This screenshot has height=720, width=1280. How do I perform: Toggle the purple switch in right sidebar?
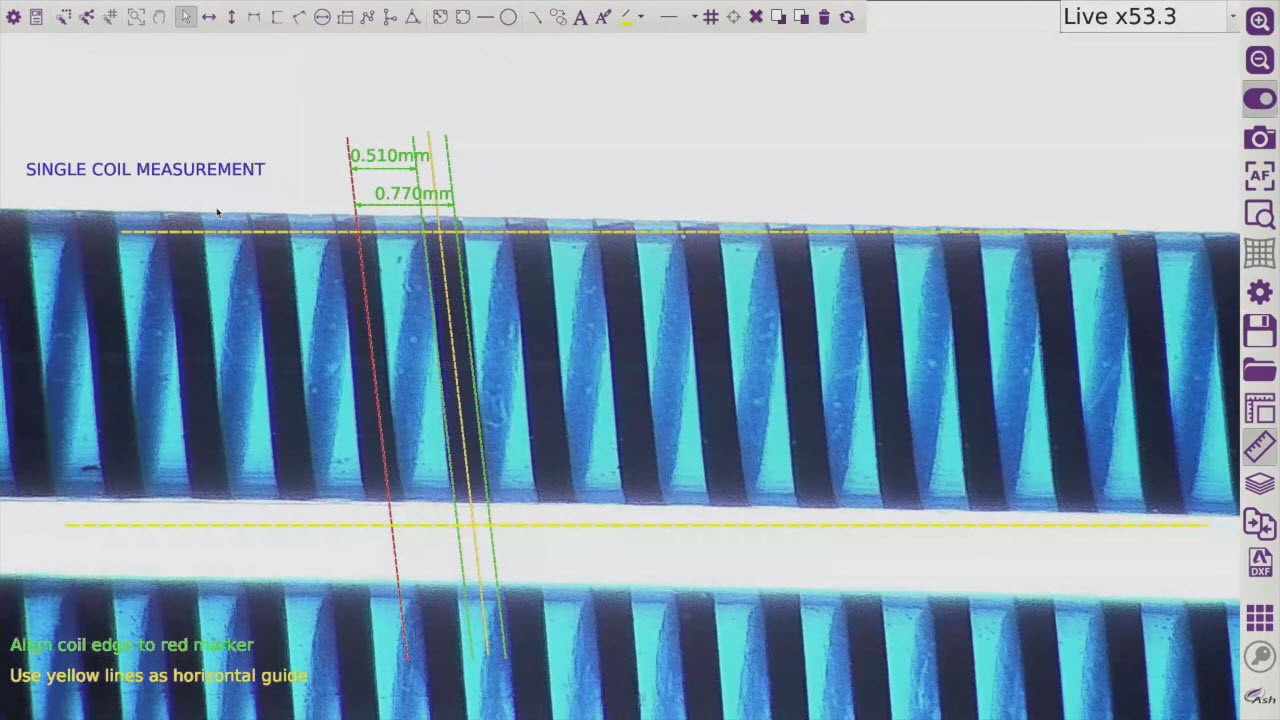1259,99
